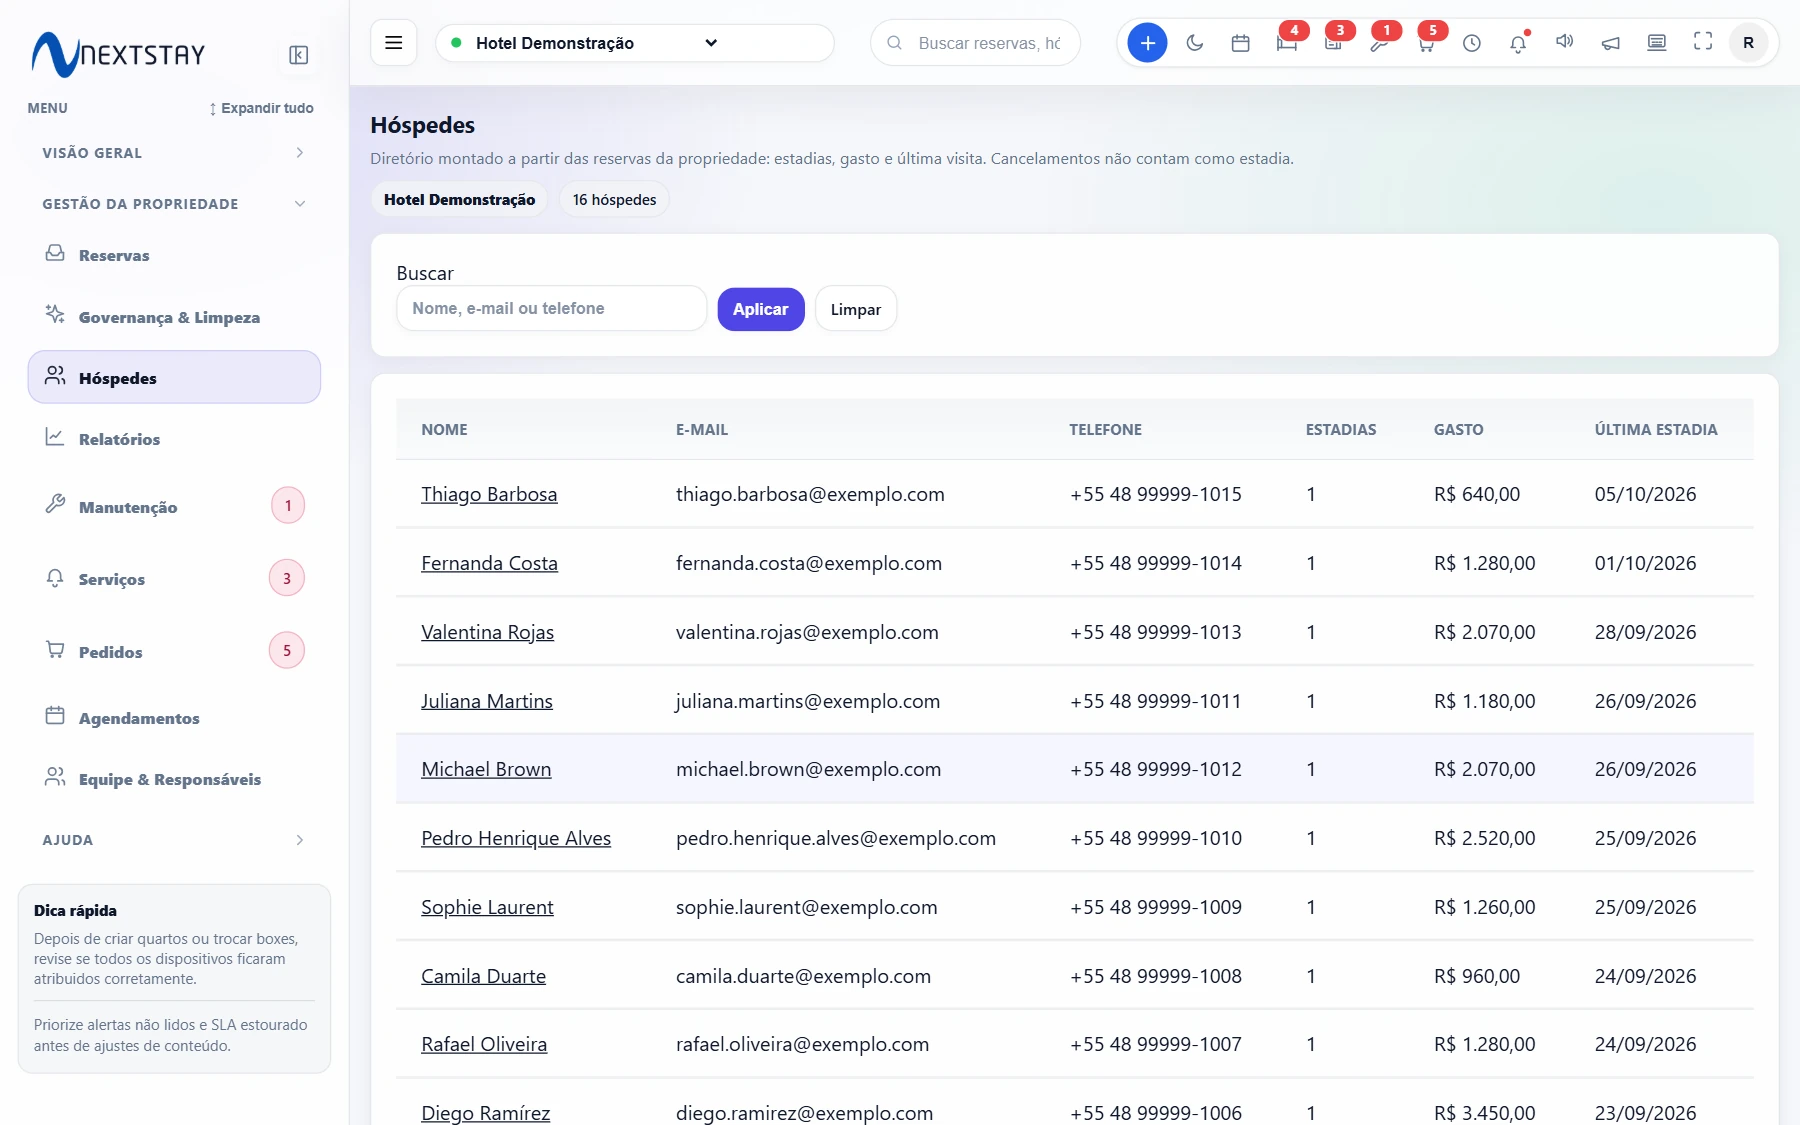Open the shopping cart icon with badge 5
1800x1125 pixels.
1426,43
